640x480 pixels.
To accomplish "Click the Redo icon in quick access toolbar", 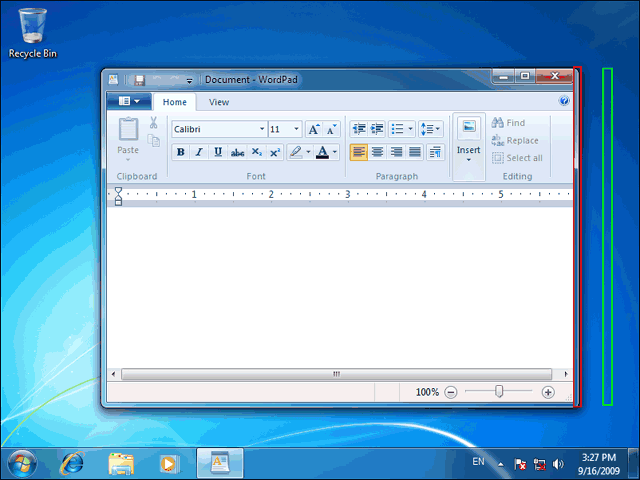I will [x=174, y=80].
